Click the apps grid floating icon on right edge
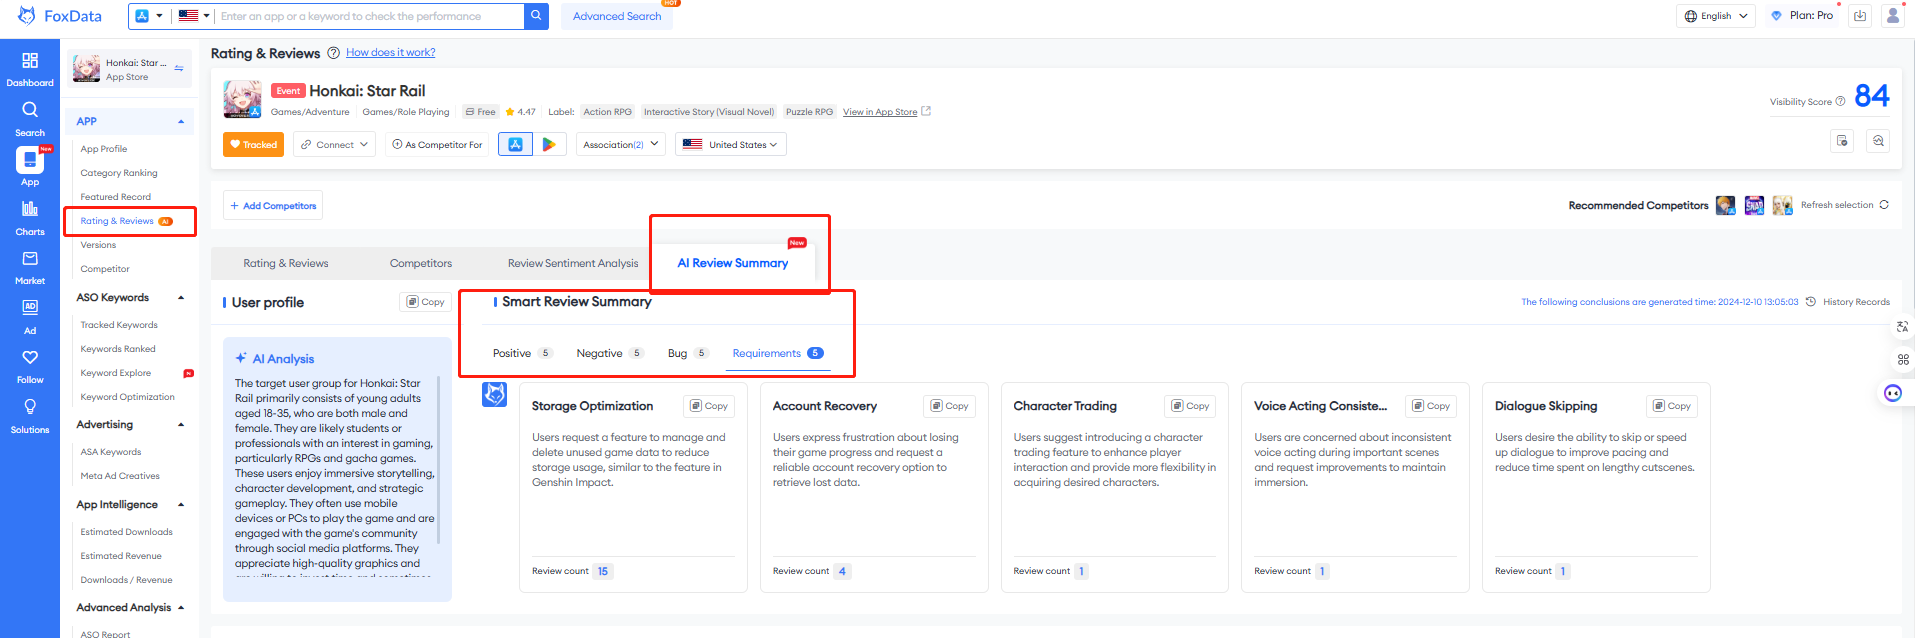Image resolution: width=1915 pixels, height=638 pixels. [x=1903, y=359]
